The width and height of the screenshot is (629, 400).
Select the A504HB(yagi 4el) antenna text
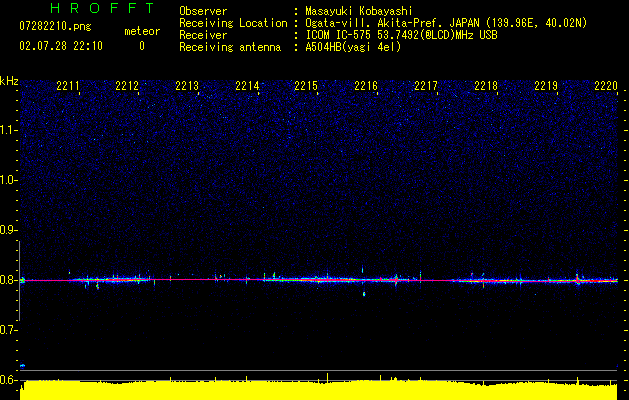click(353, 47)
